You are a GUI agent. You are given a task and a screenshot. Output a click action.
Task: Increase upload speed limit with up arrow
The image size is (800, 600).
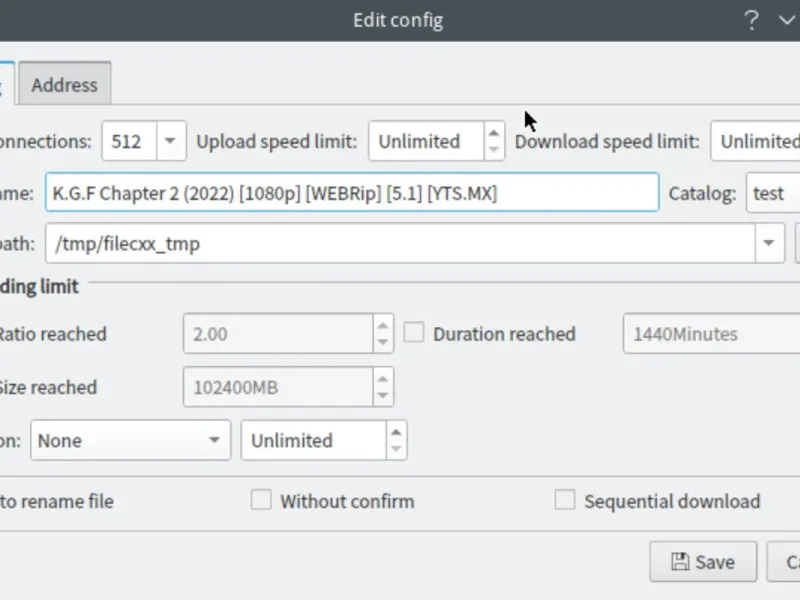[x=494, y=132]
